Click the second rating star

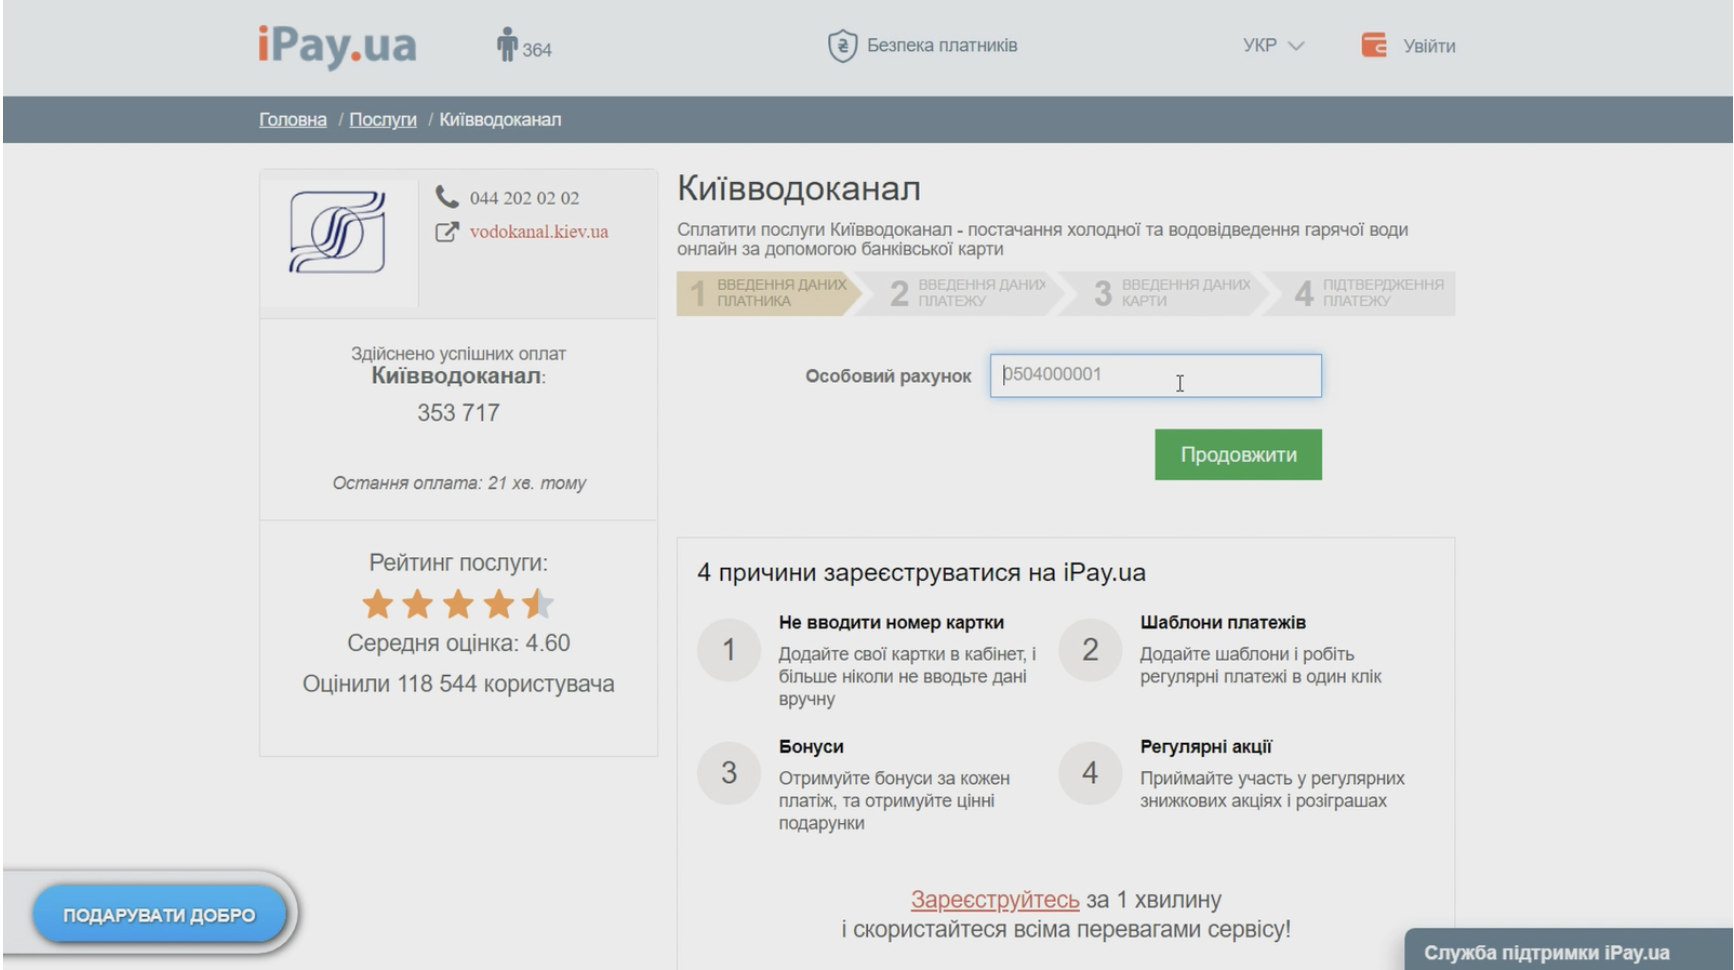[417, 604]
